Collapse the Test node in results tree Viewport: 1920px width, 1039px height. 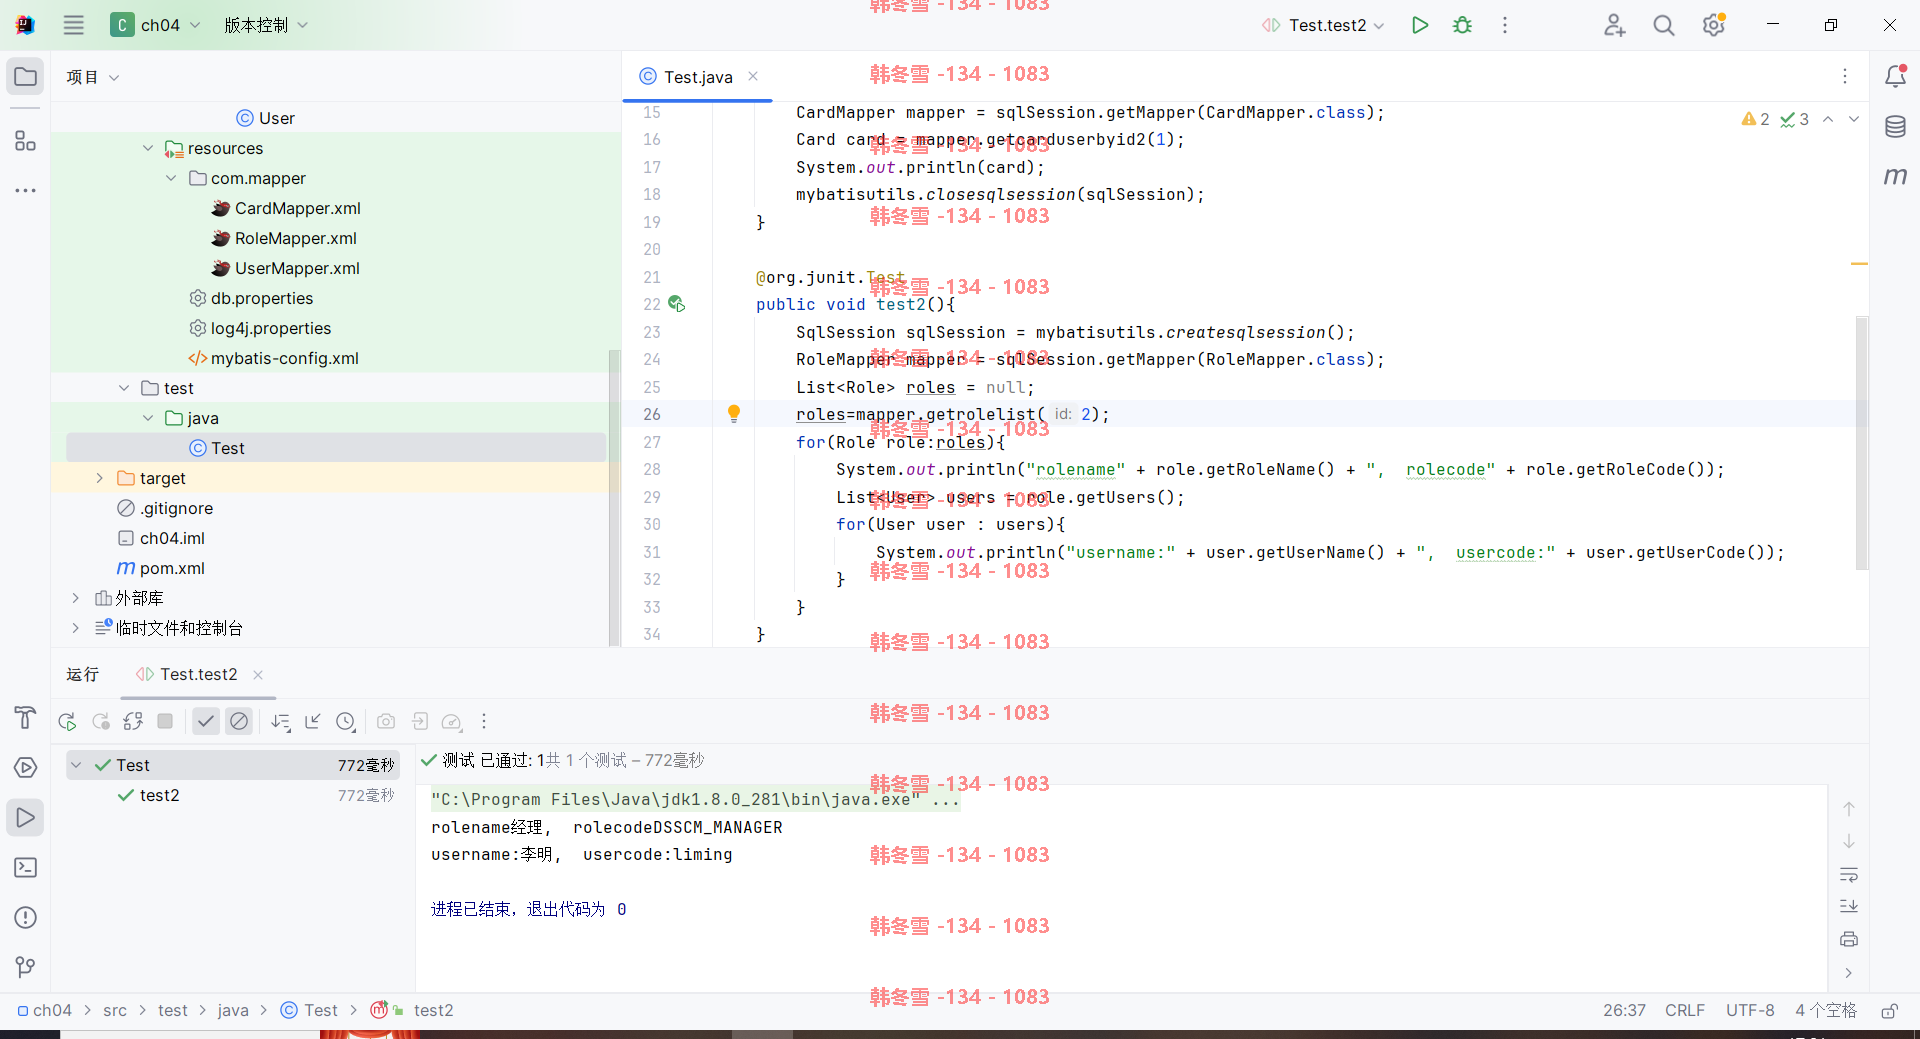[x=76, y=765]
